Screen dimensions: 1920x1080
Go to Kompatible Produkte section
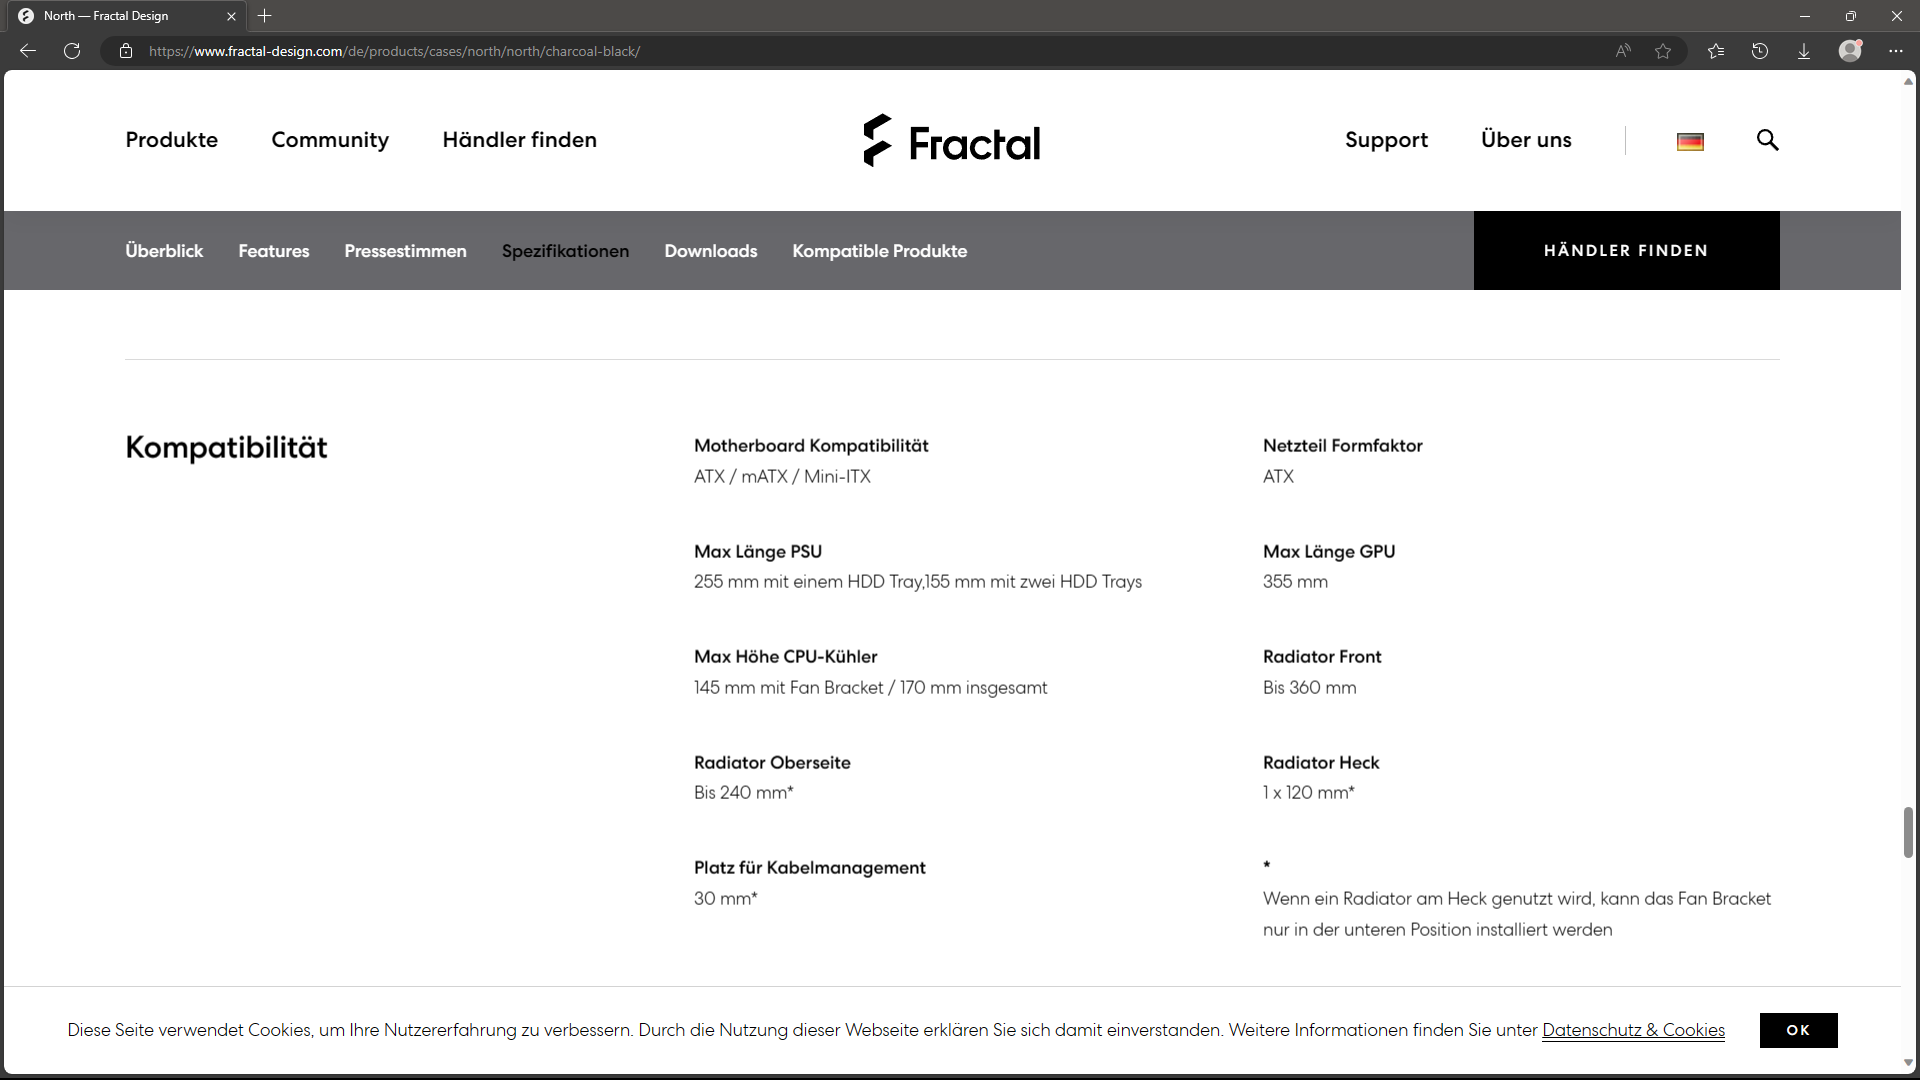tap(880, 251)
